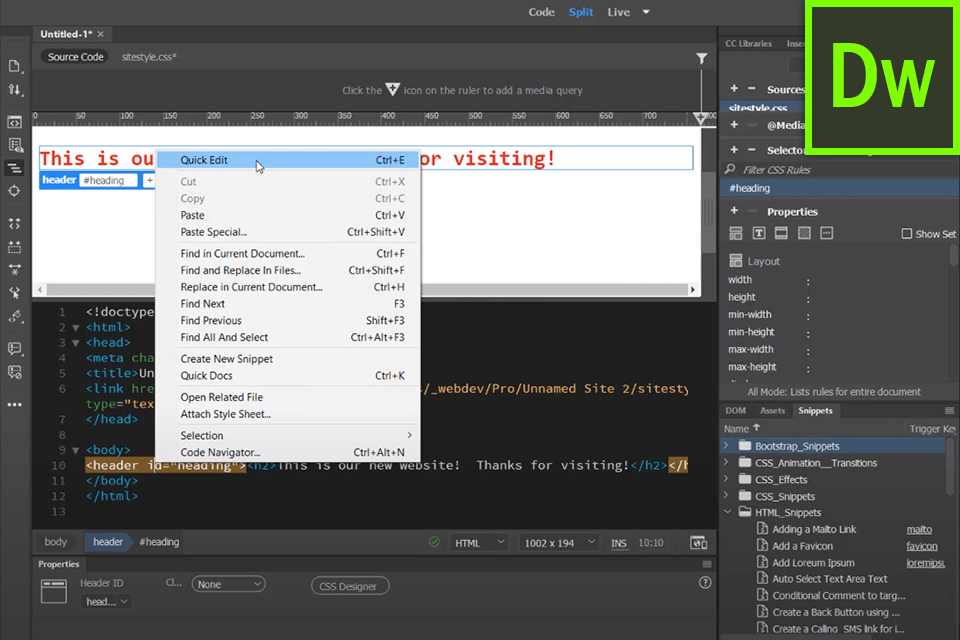Expand the CSS_Effects folder
Viewport: 960px width, 640px height.
click(x=727, y=479)
